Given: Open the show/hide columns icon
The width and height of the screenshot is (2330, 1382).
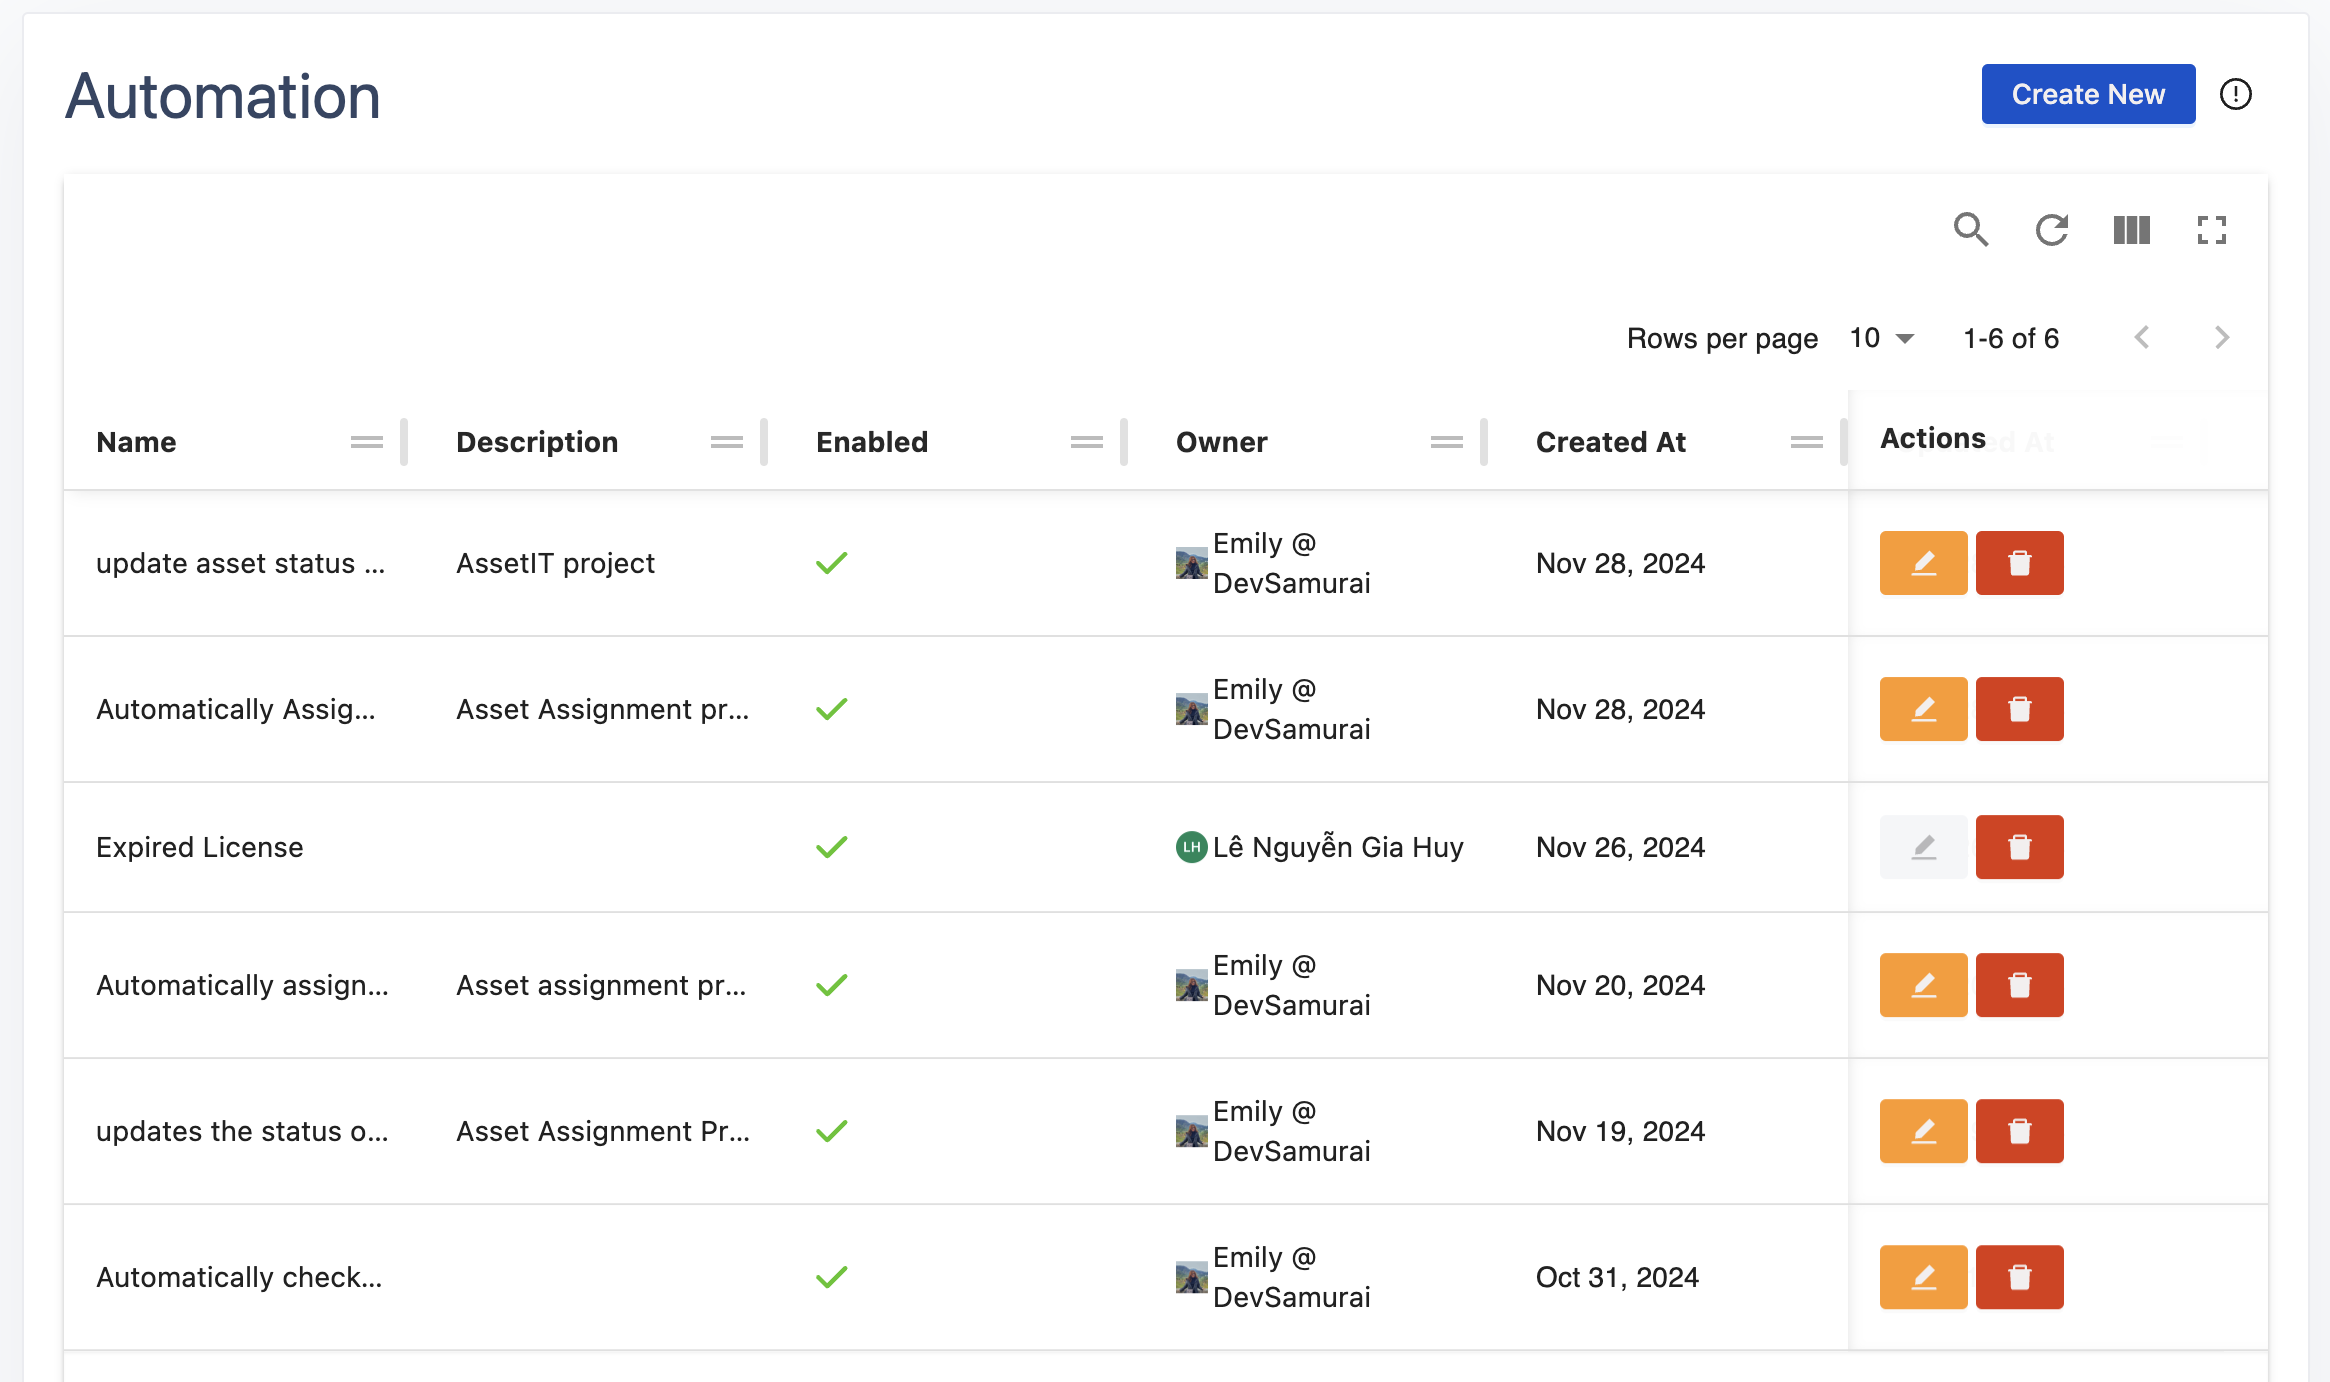Looking at the screenshot, I should pyautogui.click(x=2131, y=230).
